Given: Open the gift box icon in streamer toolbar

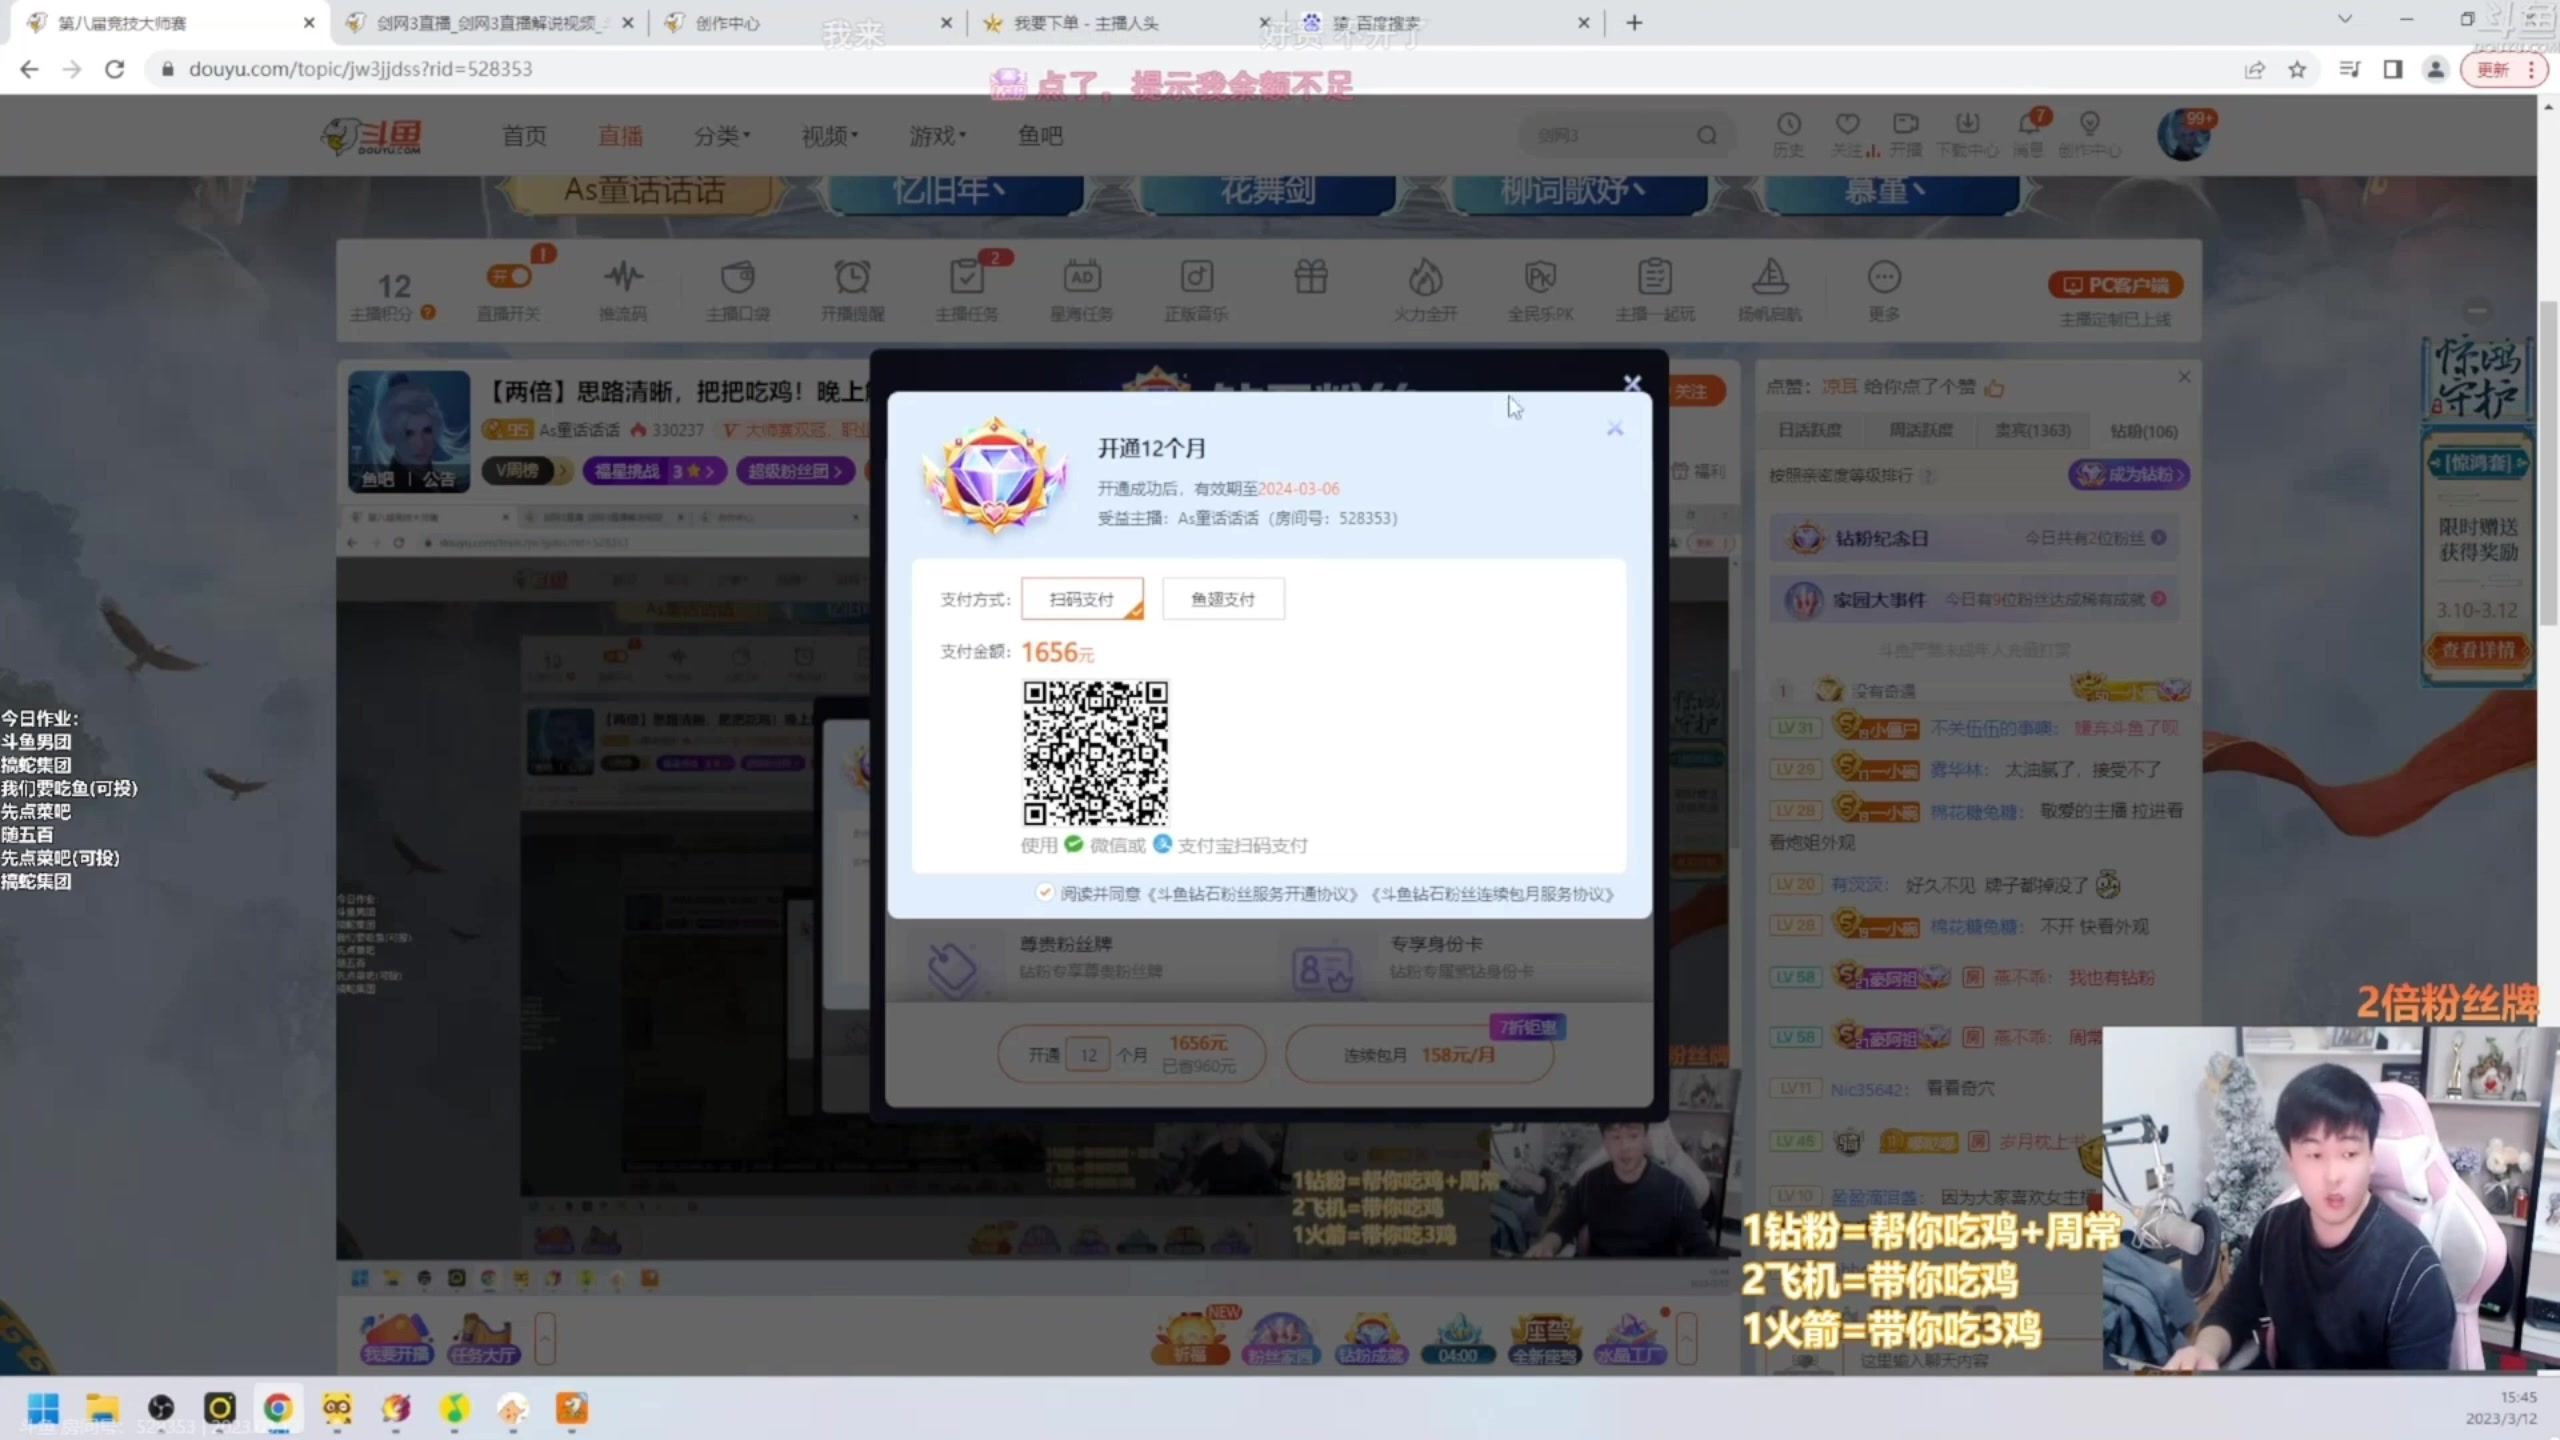Looking at the screenshot, I should point(1311,277).
